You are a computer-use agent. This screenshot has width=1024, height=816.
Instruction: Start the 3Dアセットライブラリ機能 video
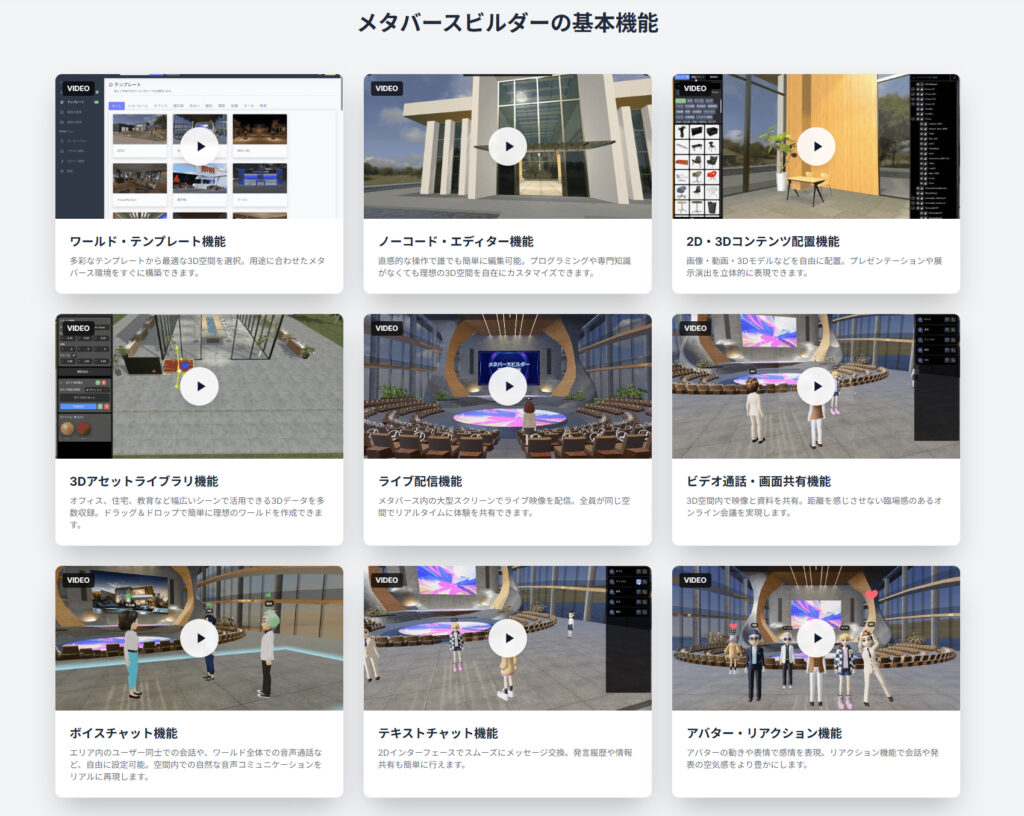pyautogui.click(x=199, y=386)
